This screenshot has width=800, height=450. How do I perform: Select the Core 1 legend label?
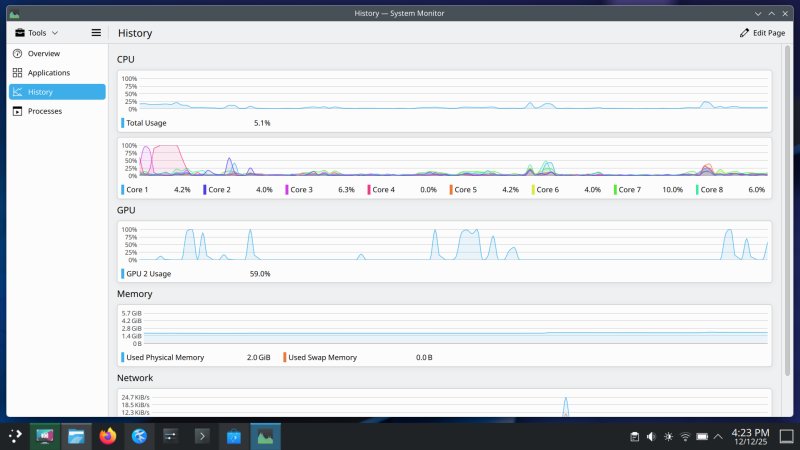[x=135, y=190]
